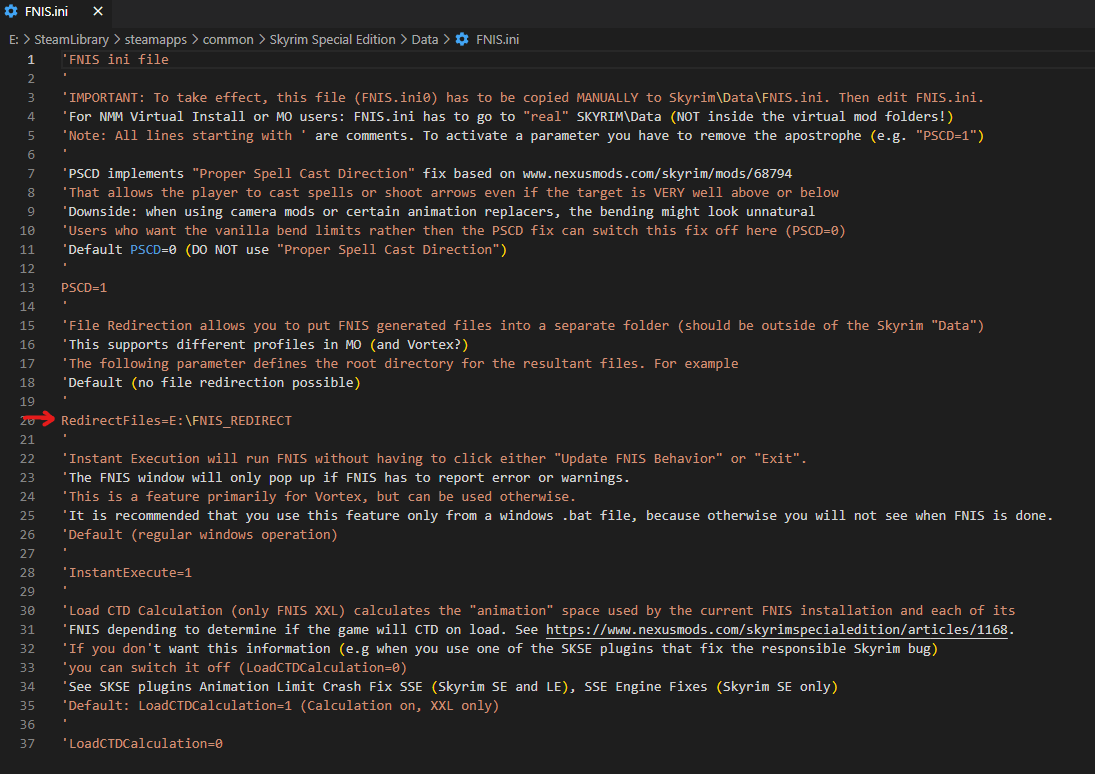
Task: Click 'you can switch it off' line
Action: [234, 668]
